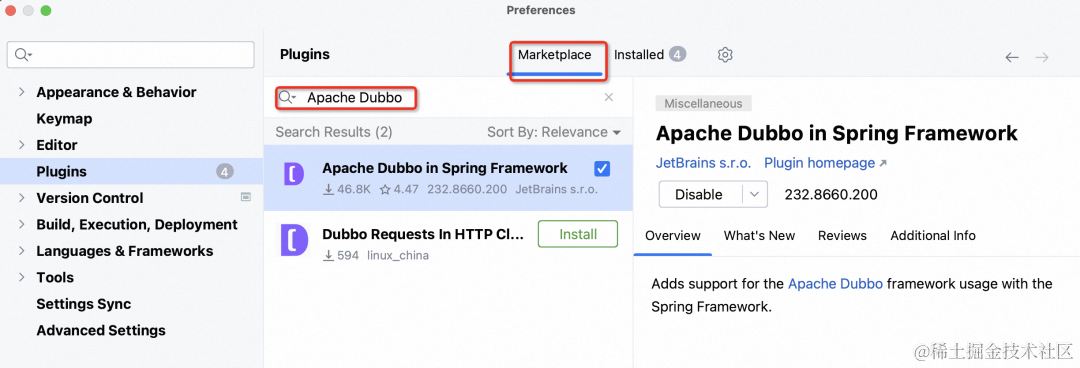The width and height of the screenshot is (1080, 368).
Task: Click the Plugins heading above the search field
Action: 305,54
